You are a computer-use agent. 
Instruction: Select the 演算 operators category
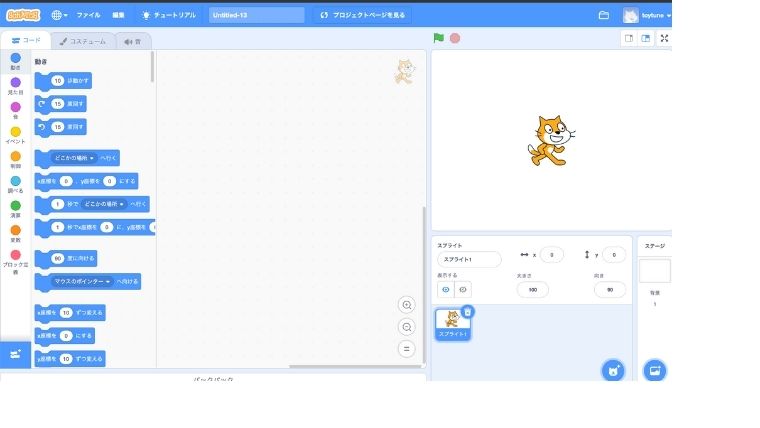16,209
